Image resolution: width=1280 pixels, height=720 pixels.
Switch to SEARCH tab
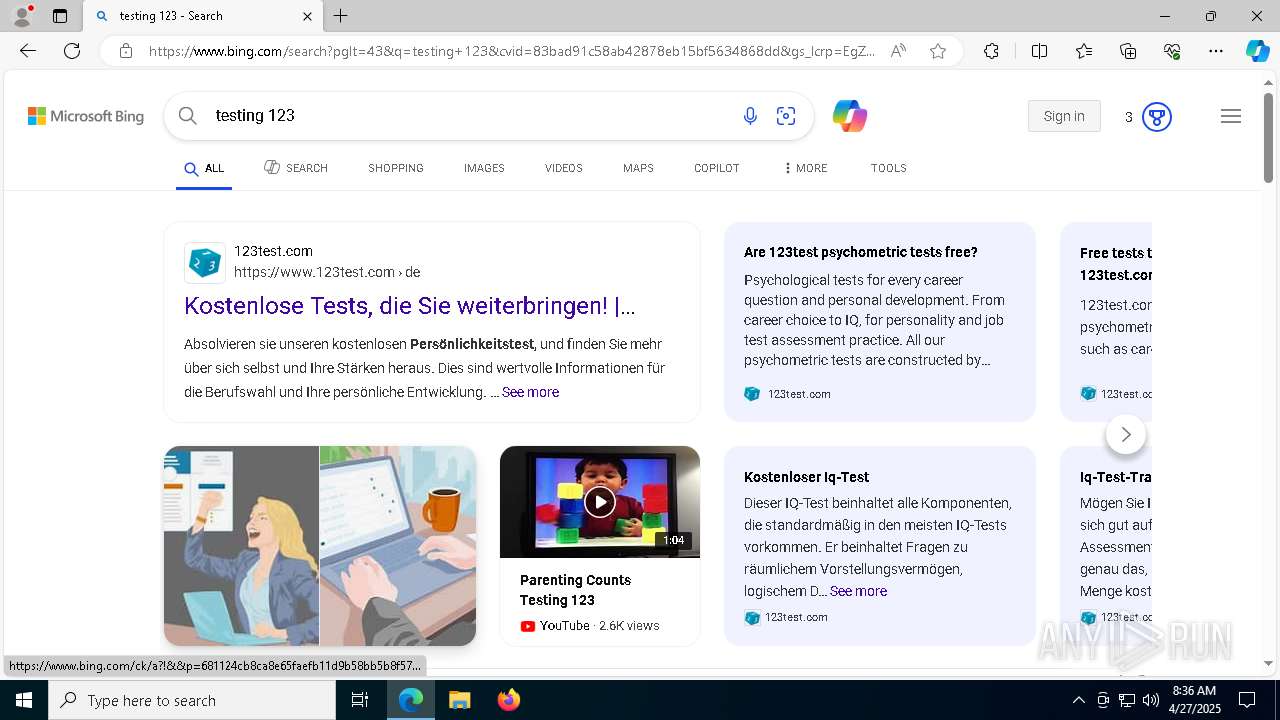tap(296, 168)
